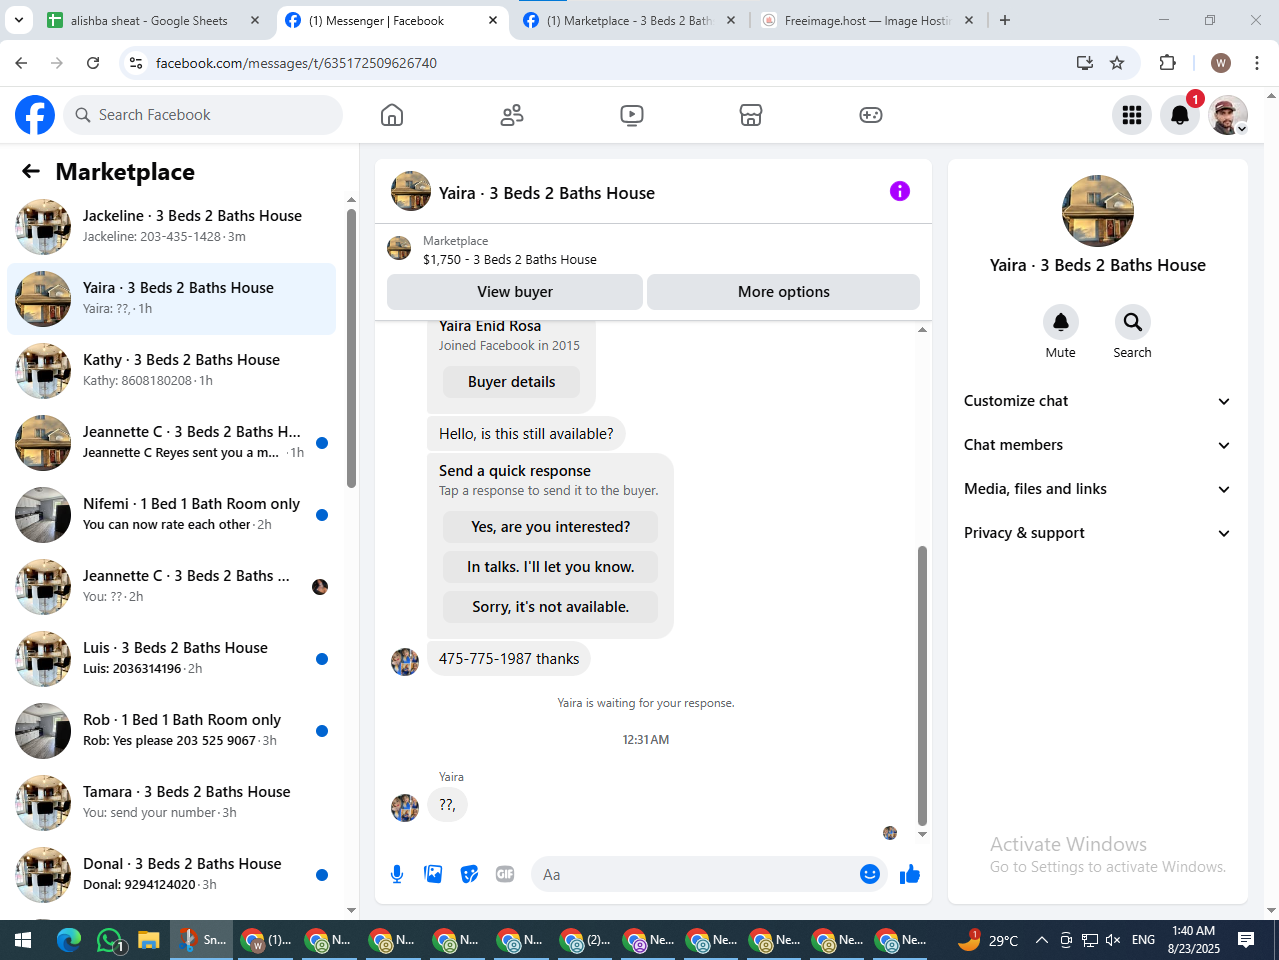Open the notifications bell icon

point(1180,115)
